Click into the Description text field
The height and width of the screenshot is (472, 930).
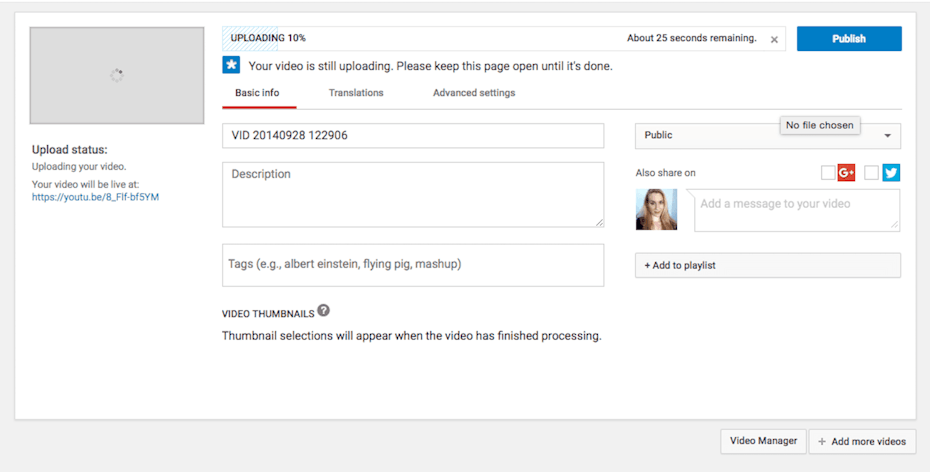tap(412, 194)
